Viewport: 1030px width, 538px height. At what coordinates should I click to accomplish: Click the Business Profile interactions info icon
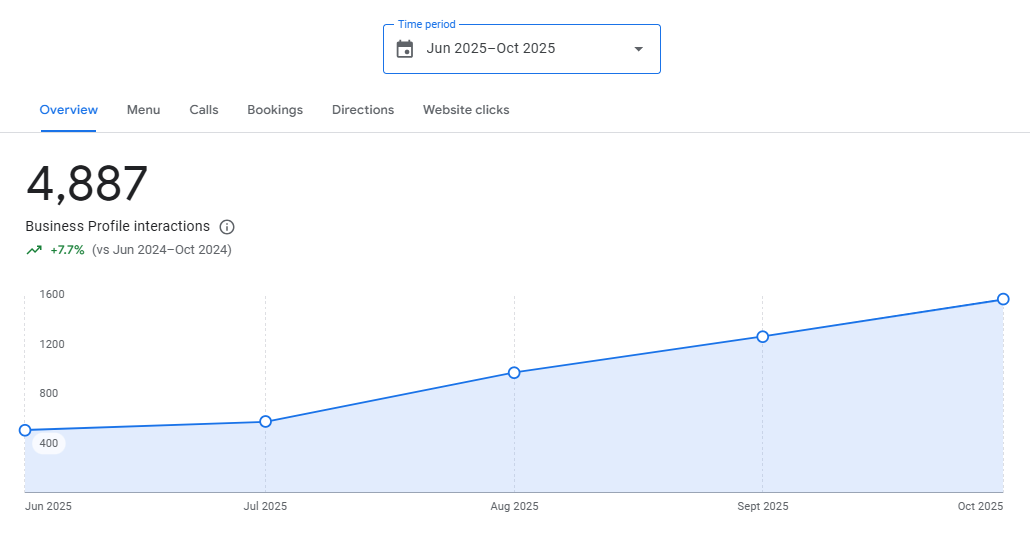tap(227, 227)
